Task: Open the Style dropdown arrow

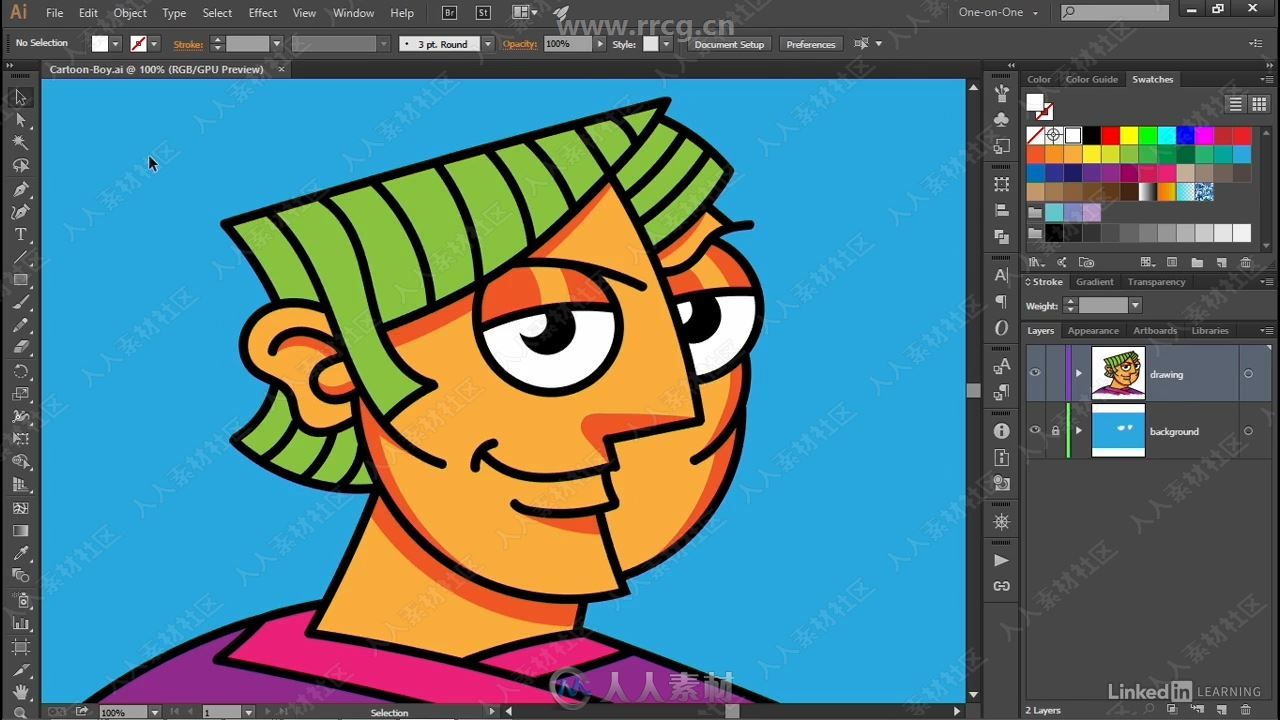Action: coord(666,44)
